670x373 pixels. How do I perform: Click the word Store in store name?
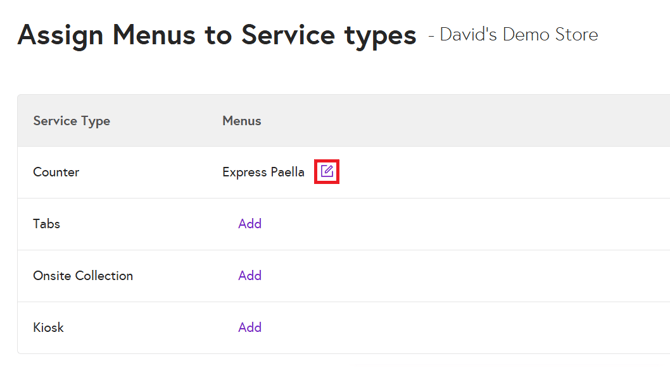tap(576, 35)
